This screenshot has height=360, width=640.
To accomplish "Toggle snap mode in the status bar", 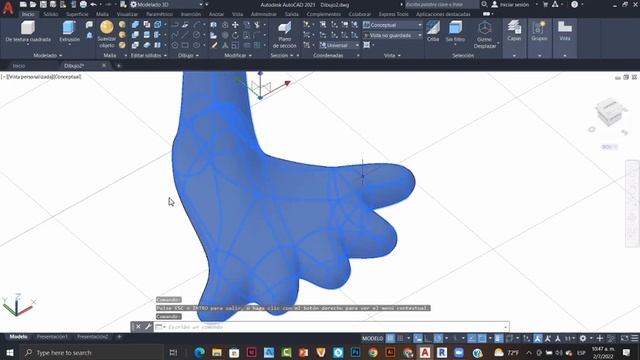I will (x=401, y=338).
